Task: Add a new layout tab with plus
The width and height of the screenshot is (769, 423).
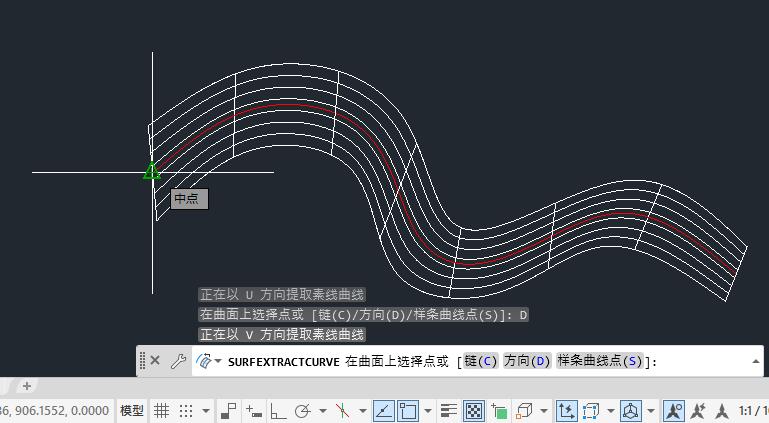Action: [x=26, y=386]
